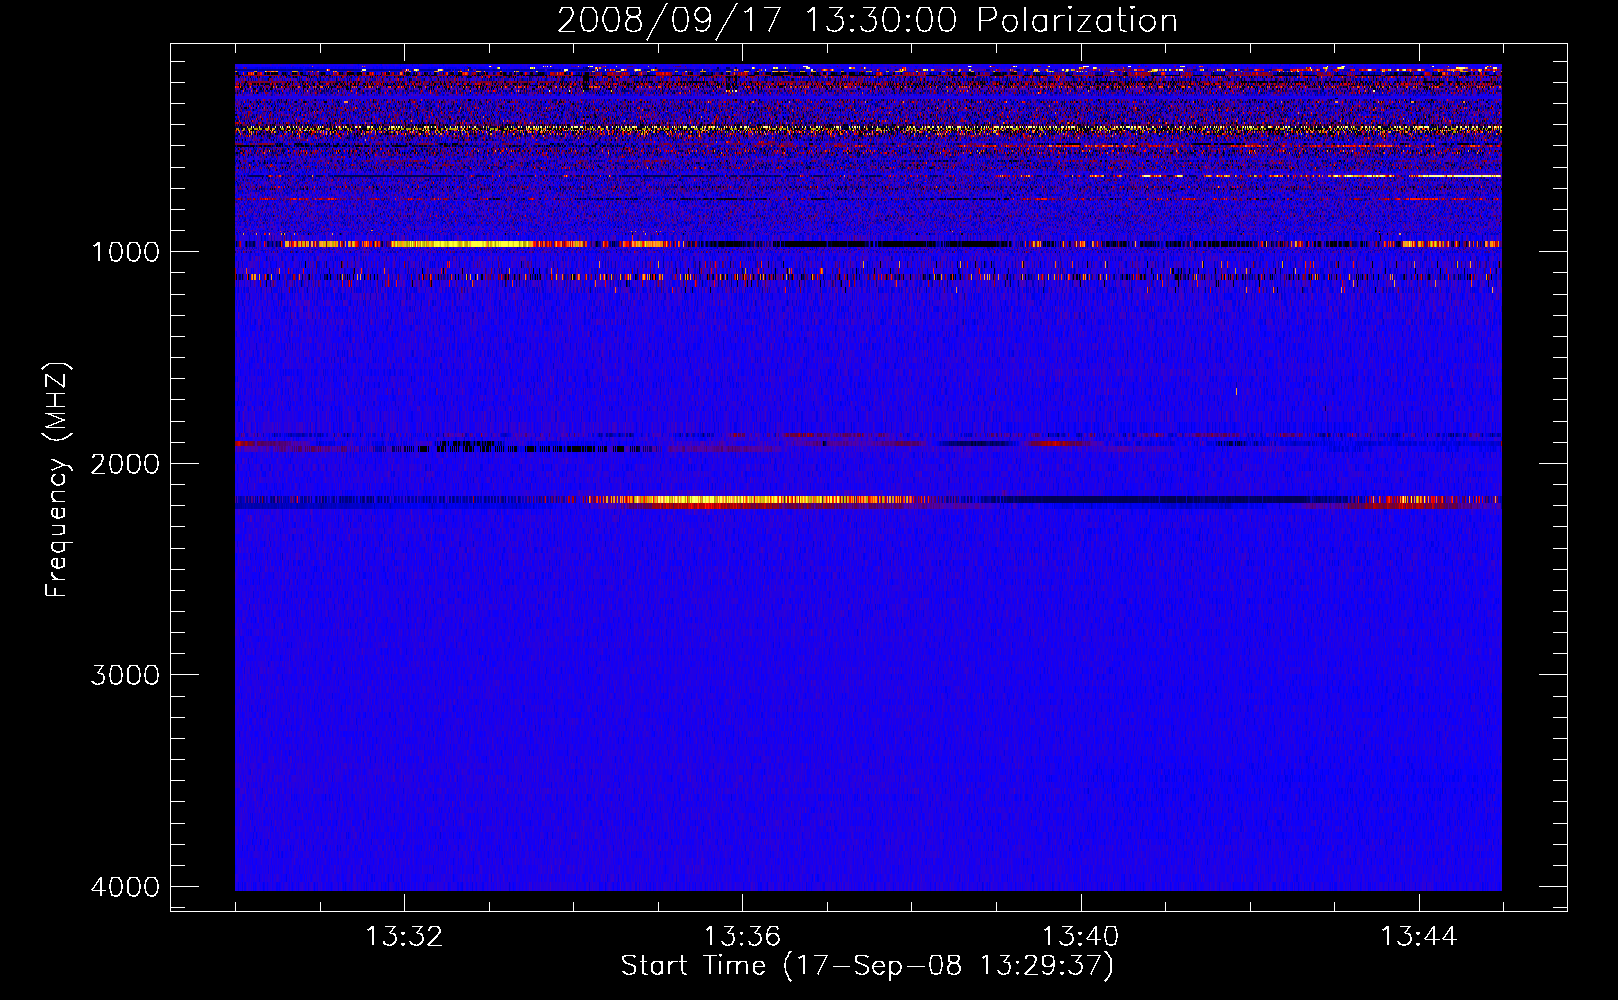Click the bright yellow emission band near 2200 MHz
This screenshot has width=1618, height=1000.
click(750, 500)
